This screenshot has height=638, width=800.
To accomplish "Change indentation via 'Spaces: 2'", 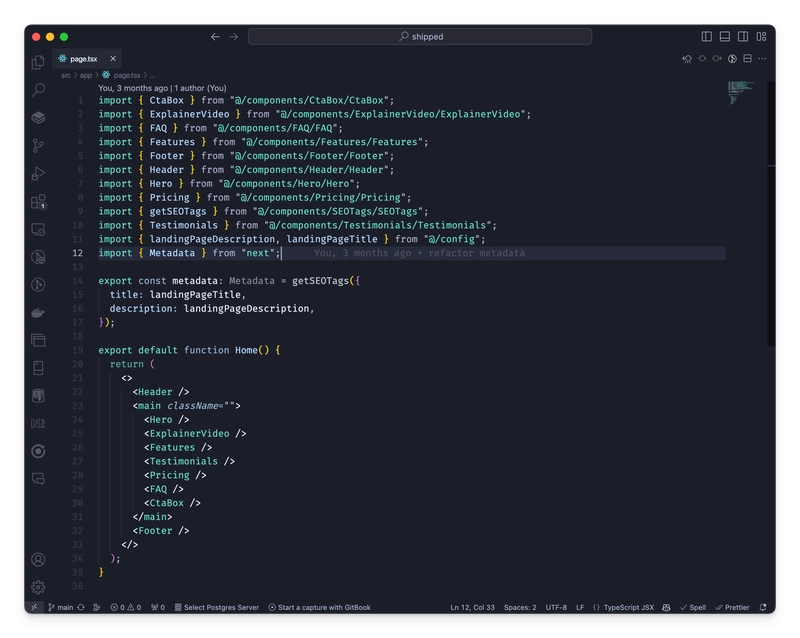I will tap(520, 607).
